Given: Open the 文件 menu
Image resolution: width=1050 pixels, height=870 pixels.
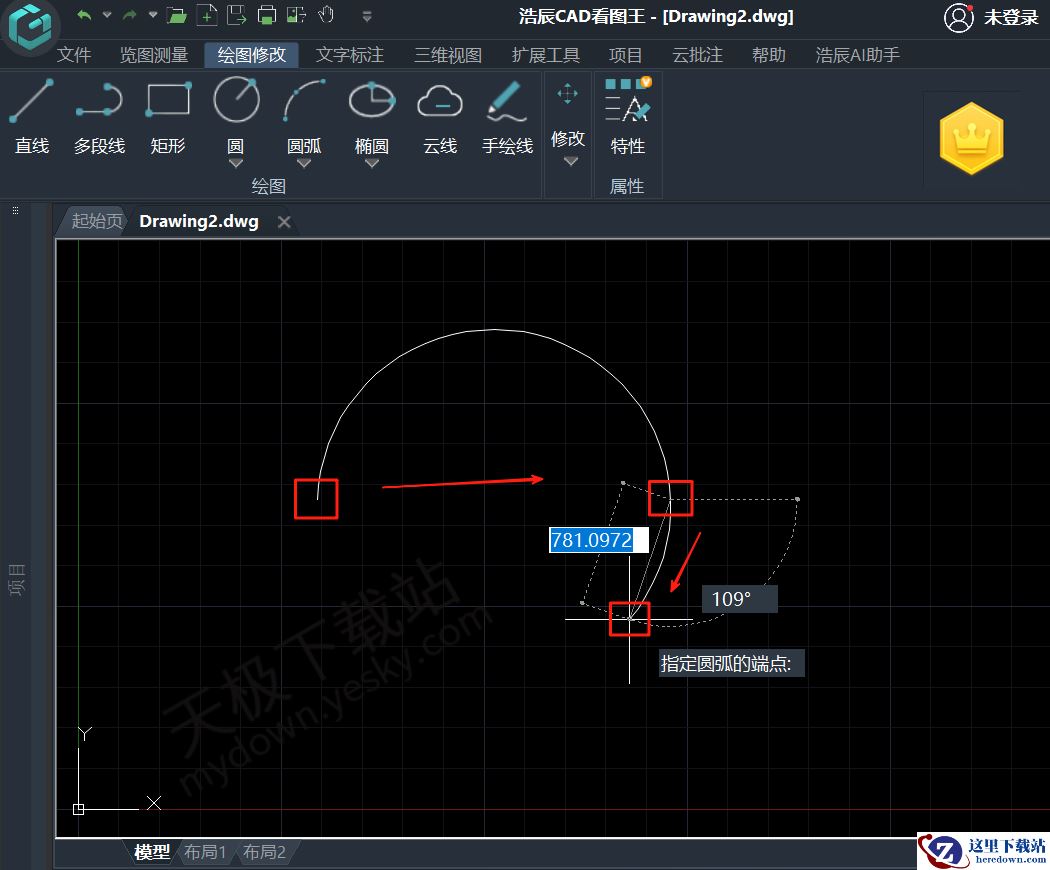Looking at the screenshot, I should tap(74, 55).
